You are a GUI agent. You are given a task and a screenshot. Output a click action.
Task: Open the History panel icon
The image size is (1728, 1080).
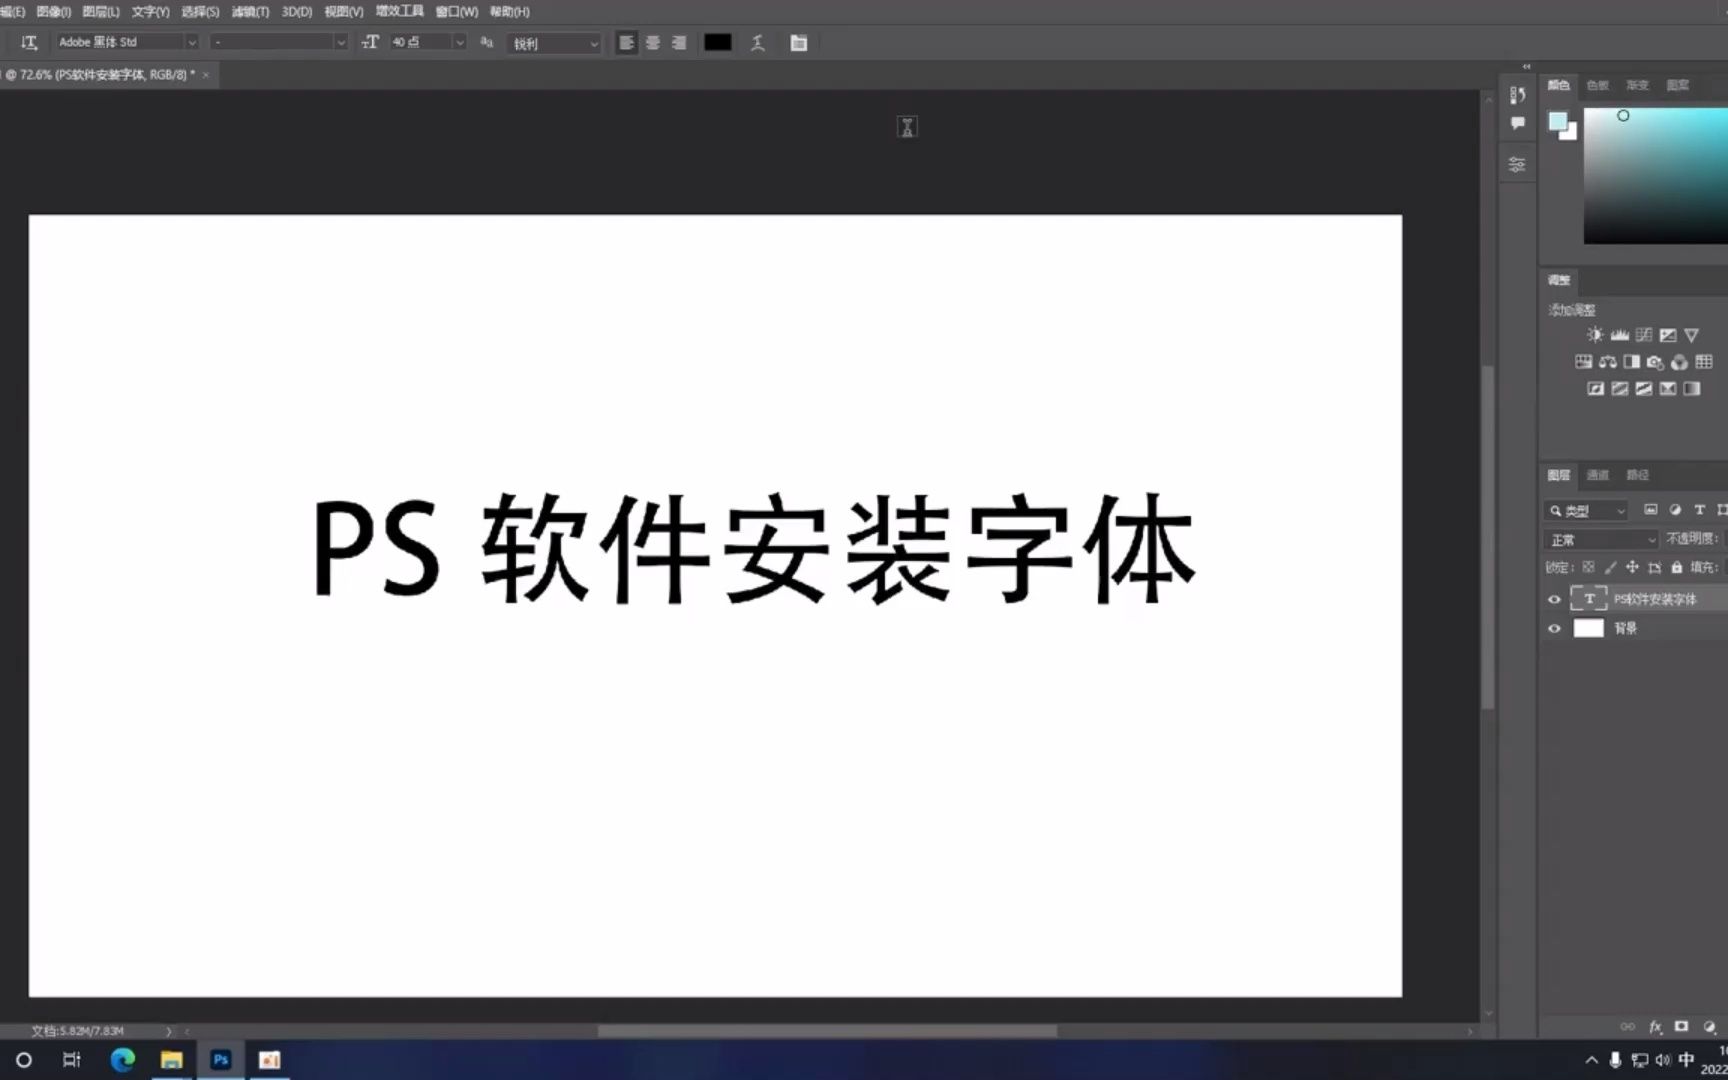tap(1517, 95)
